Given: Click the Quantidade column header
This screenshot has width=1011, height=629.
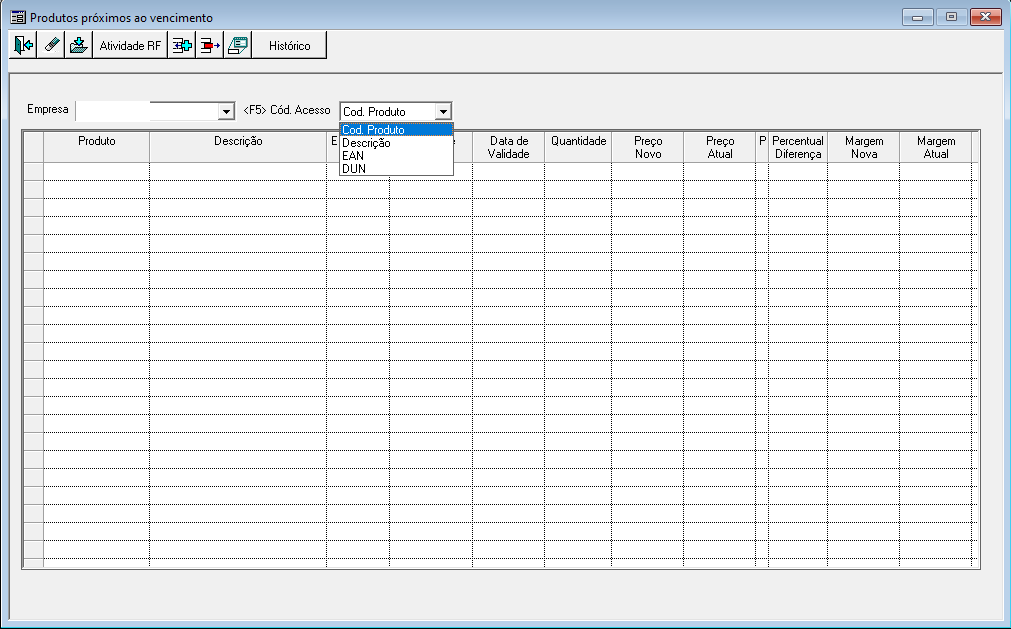Looking at the screenshot, I should [578, 147].
